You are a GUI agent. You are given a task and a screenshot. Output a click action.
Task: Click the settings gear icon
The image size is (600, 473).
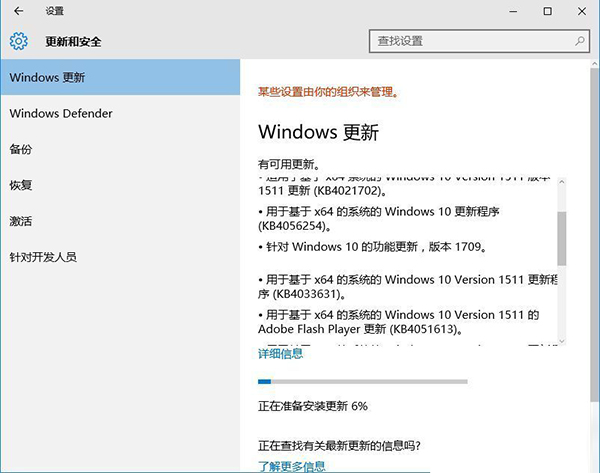coord(18,42)
